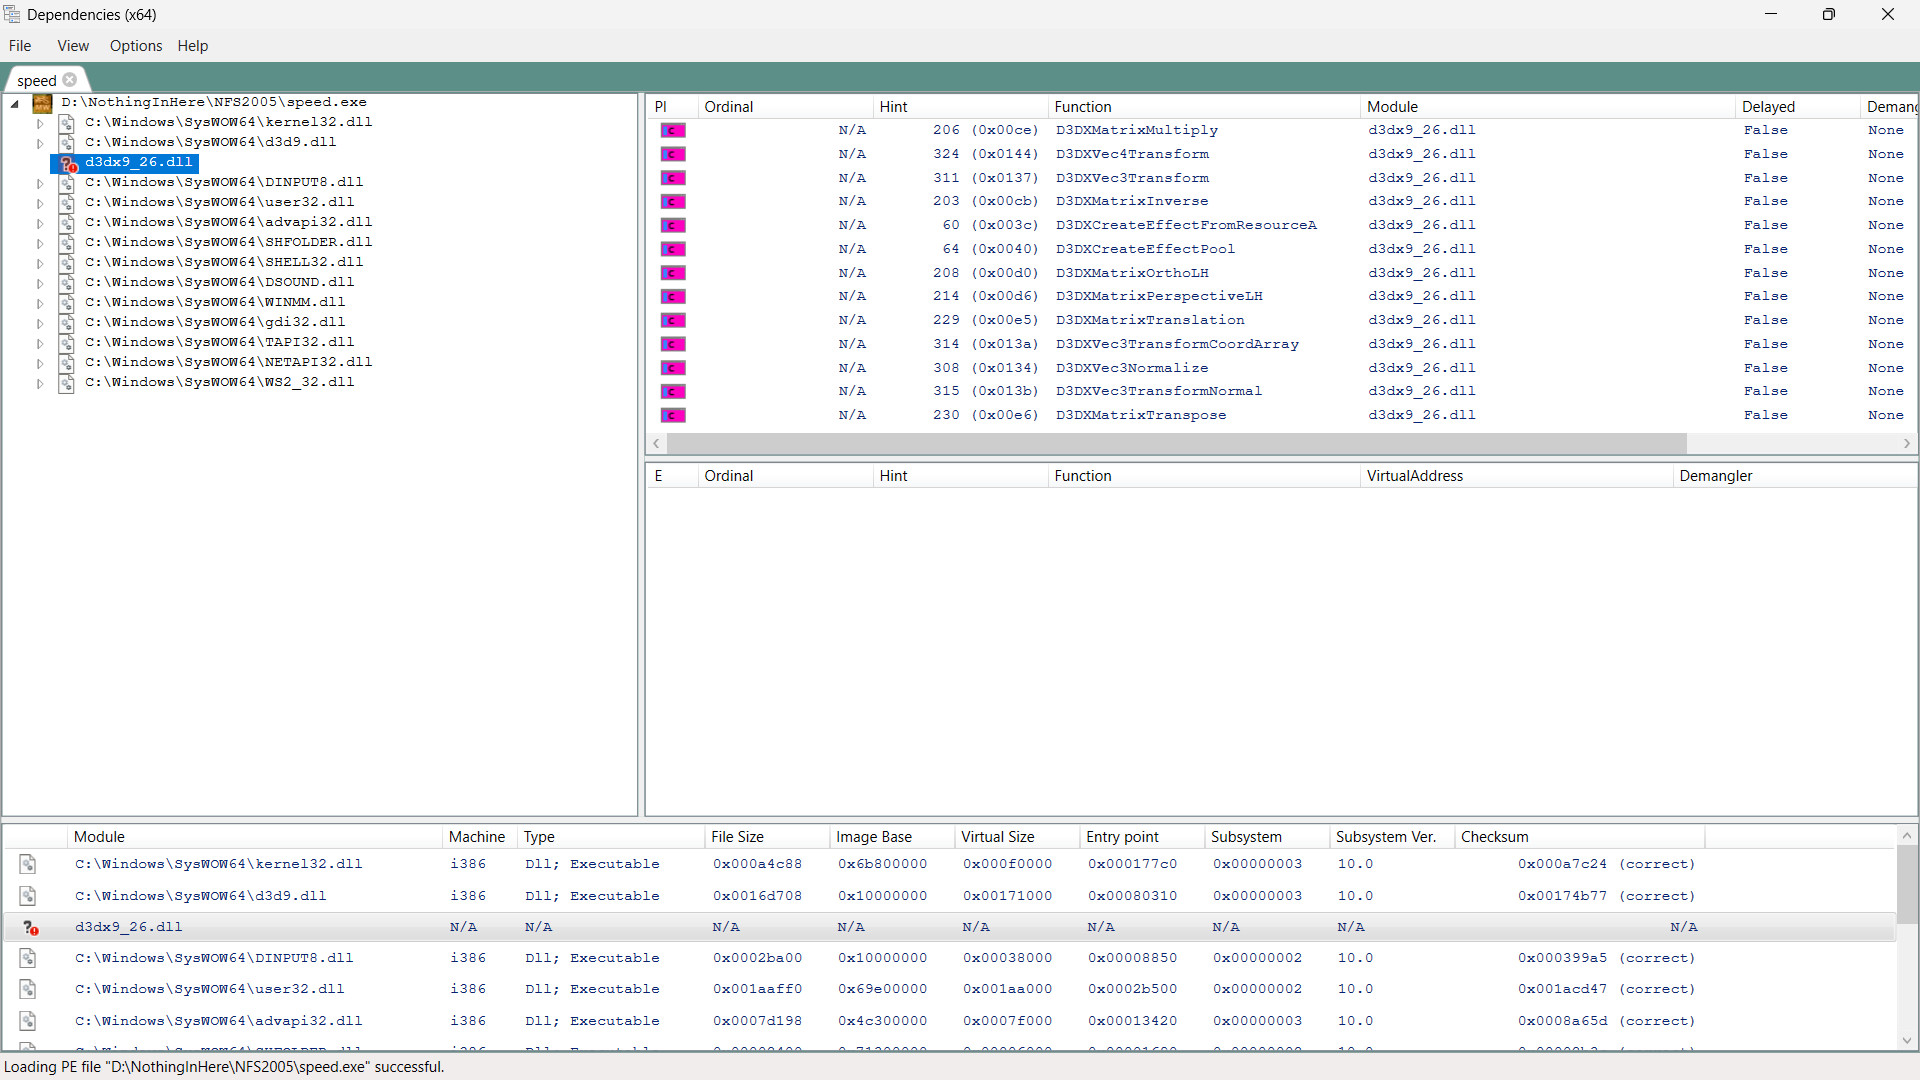Sort module list by Machine column header
The image size is (1920, 1080).
pyautogui.click(x=480, y=837)
